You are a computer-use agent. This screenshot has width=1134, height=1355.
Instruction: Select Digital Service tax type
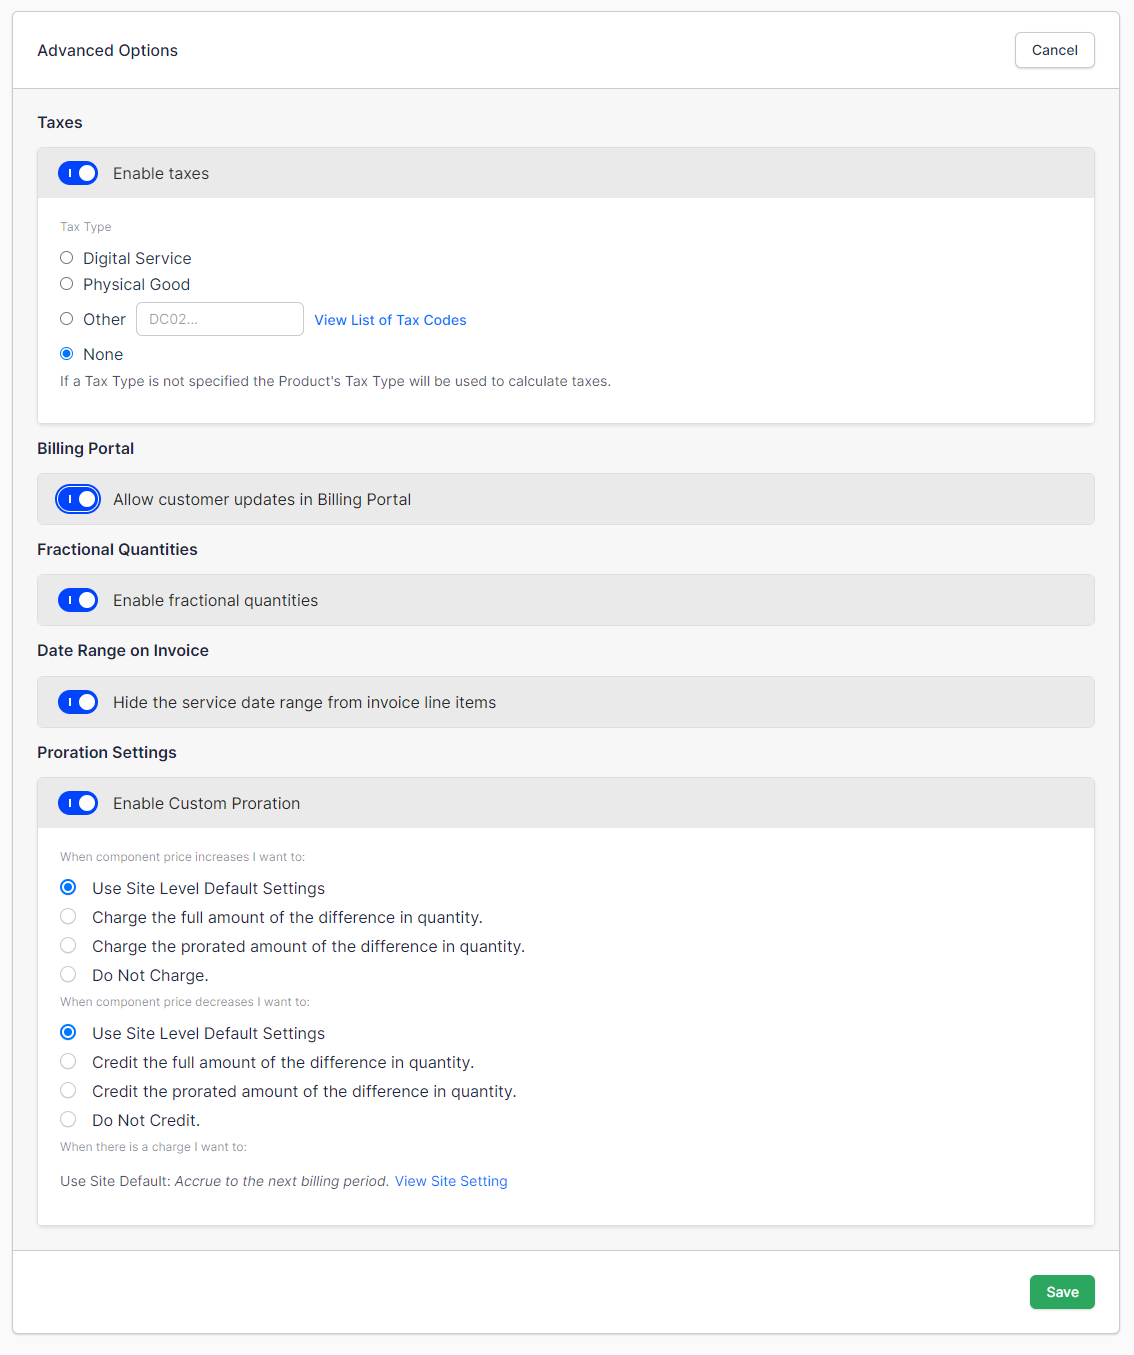tap(67, 258)
